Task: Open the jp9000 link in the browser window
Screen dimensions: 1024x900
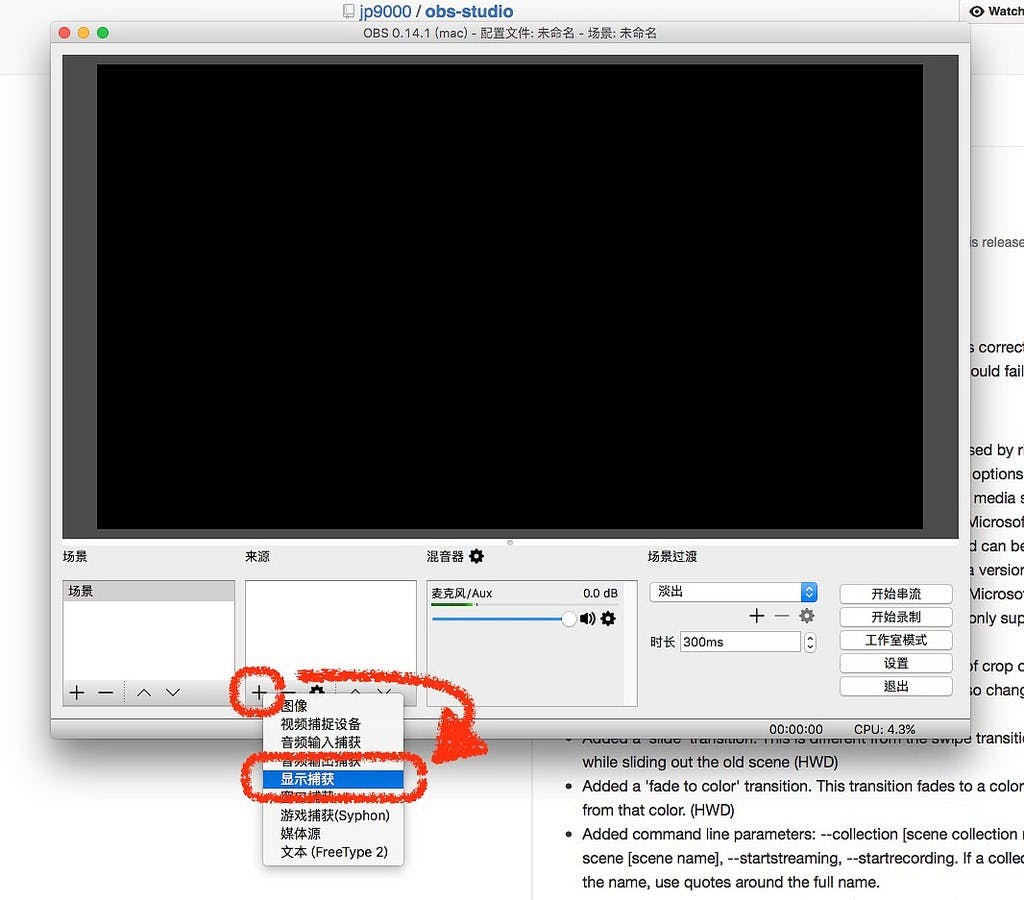Action: tap(385, 11)
